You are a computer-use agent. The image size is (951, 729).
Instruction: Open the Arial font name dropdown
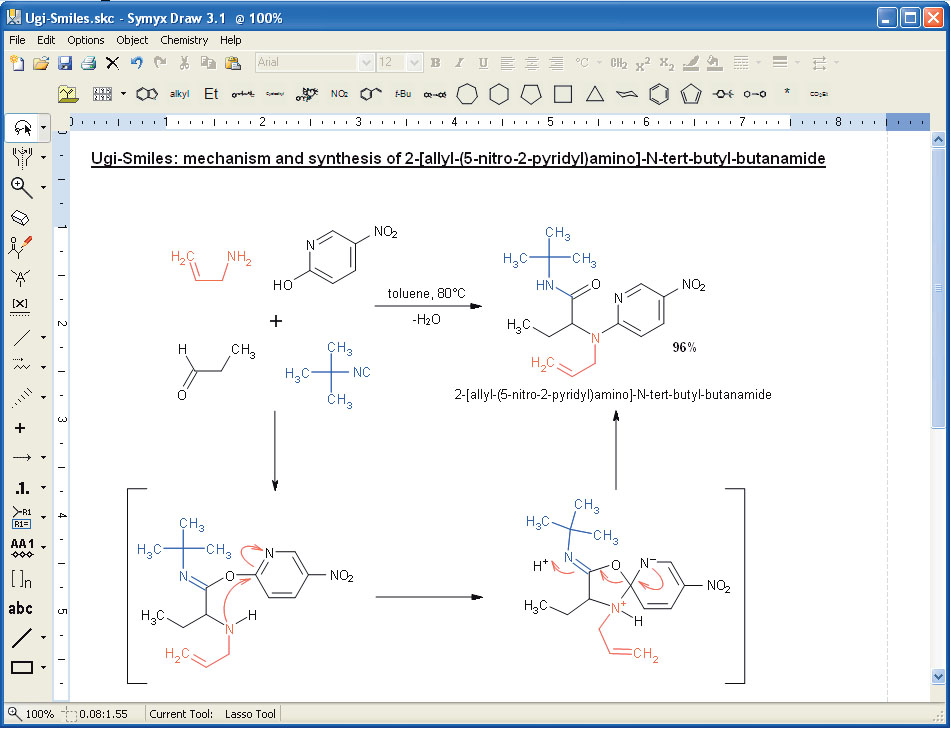pos(365,63)
